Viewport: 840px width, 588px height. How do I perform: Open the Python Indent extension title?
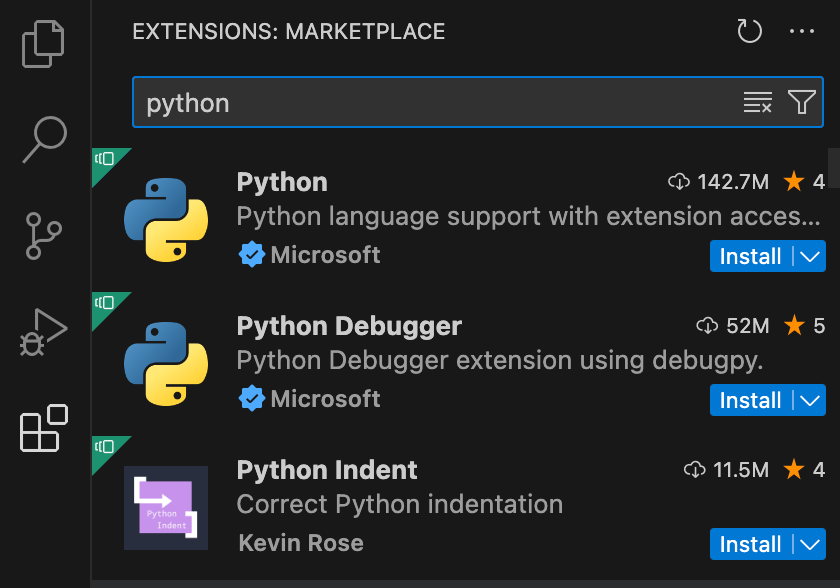pyautogui.click(x=327, y=470)
